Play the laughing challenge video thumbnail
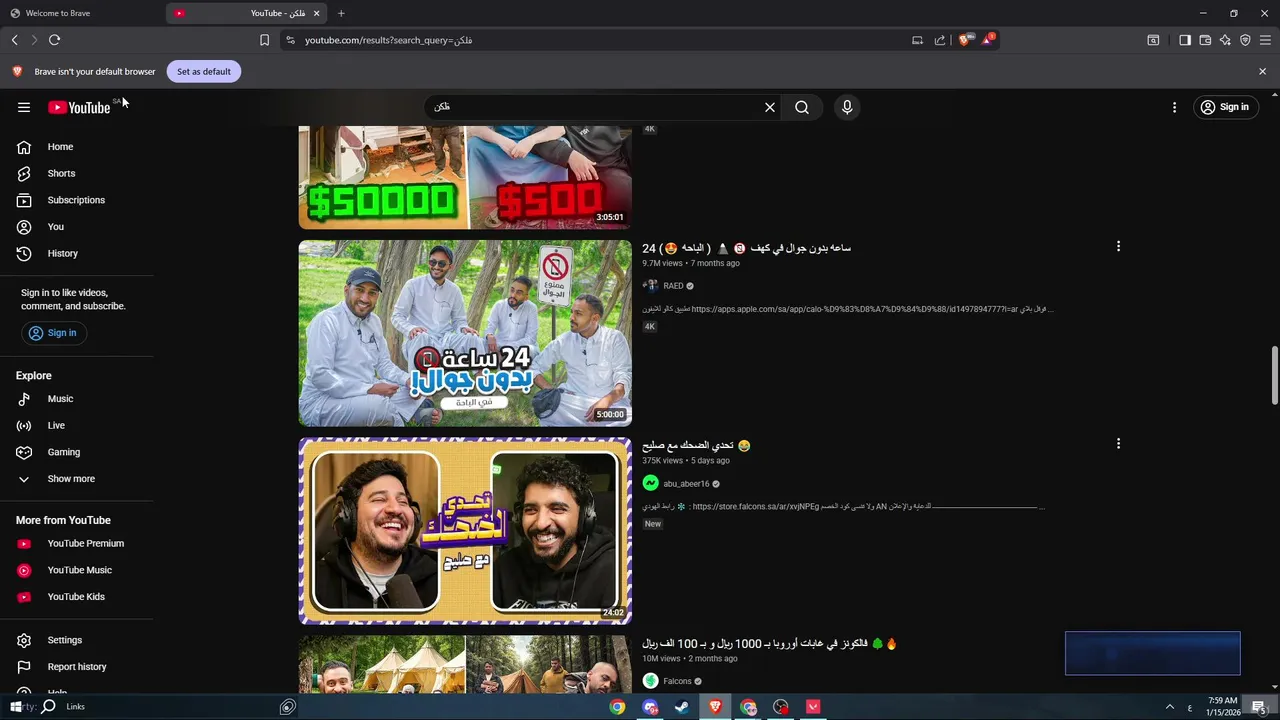The width and height of the screenshot is (1280, 720). pos(465,531)
